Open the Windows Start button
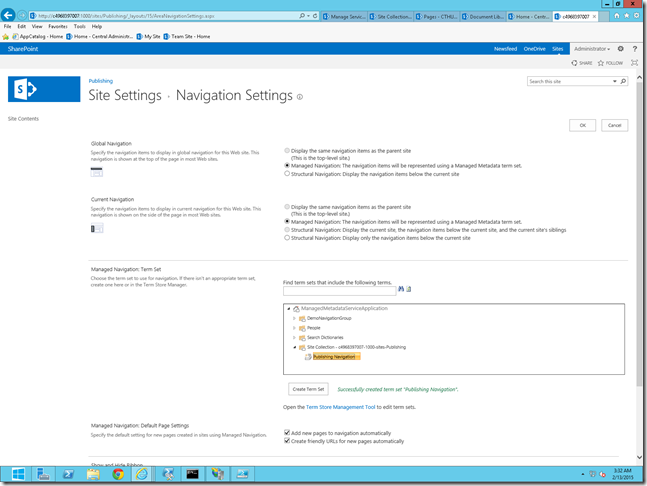 coord(18,474)
